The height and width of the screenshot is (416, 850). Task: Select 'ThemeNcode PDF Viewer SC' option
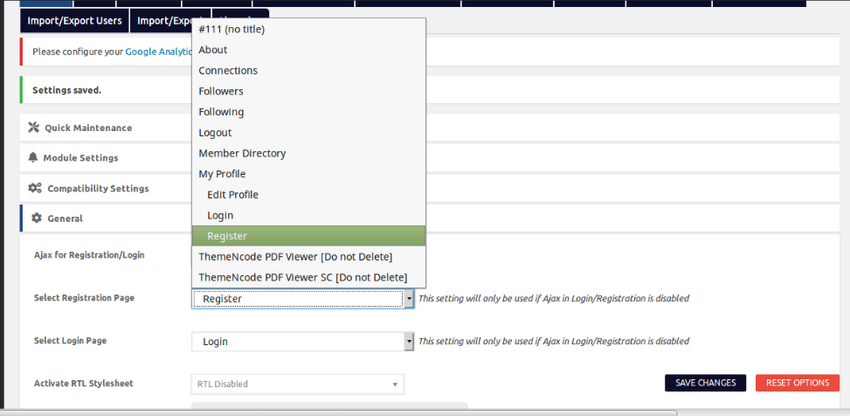[x=302, y=277]
